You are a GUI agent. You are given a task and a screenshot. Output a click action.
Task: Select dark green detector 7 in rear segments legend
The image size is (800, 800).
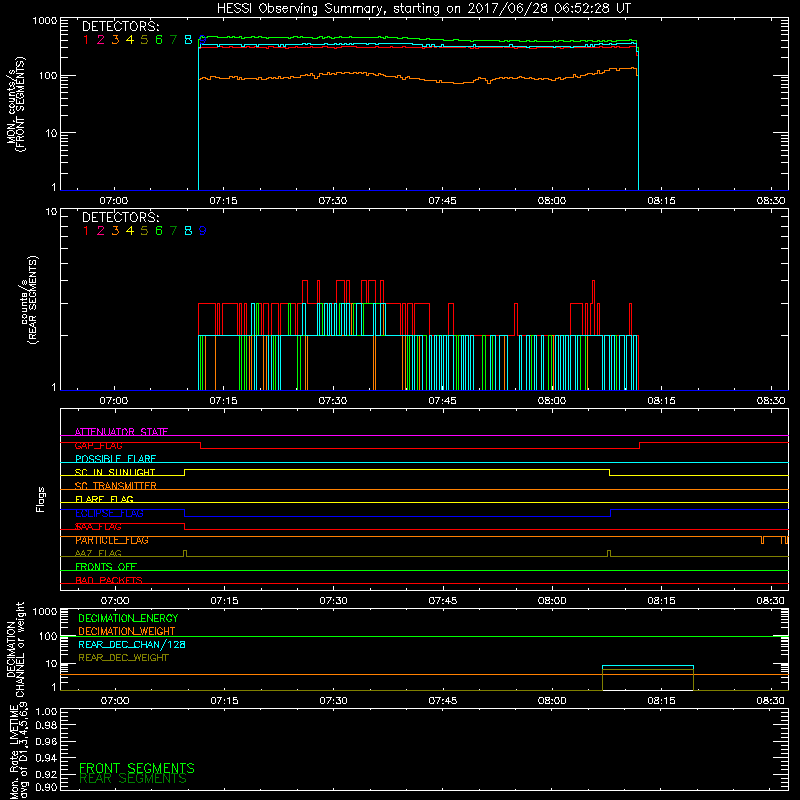[173, 231]
